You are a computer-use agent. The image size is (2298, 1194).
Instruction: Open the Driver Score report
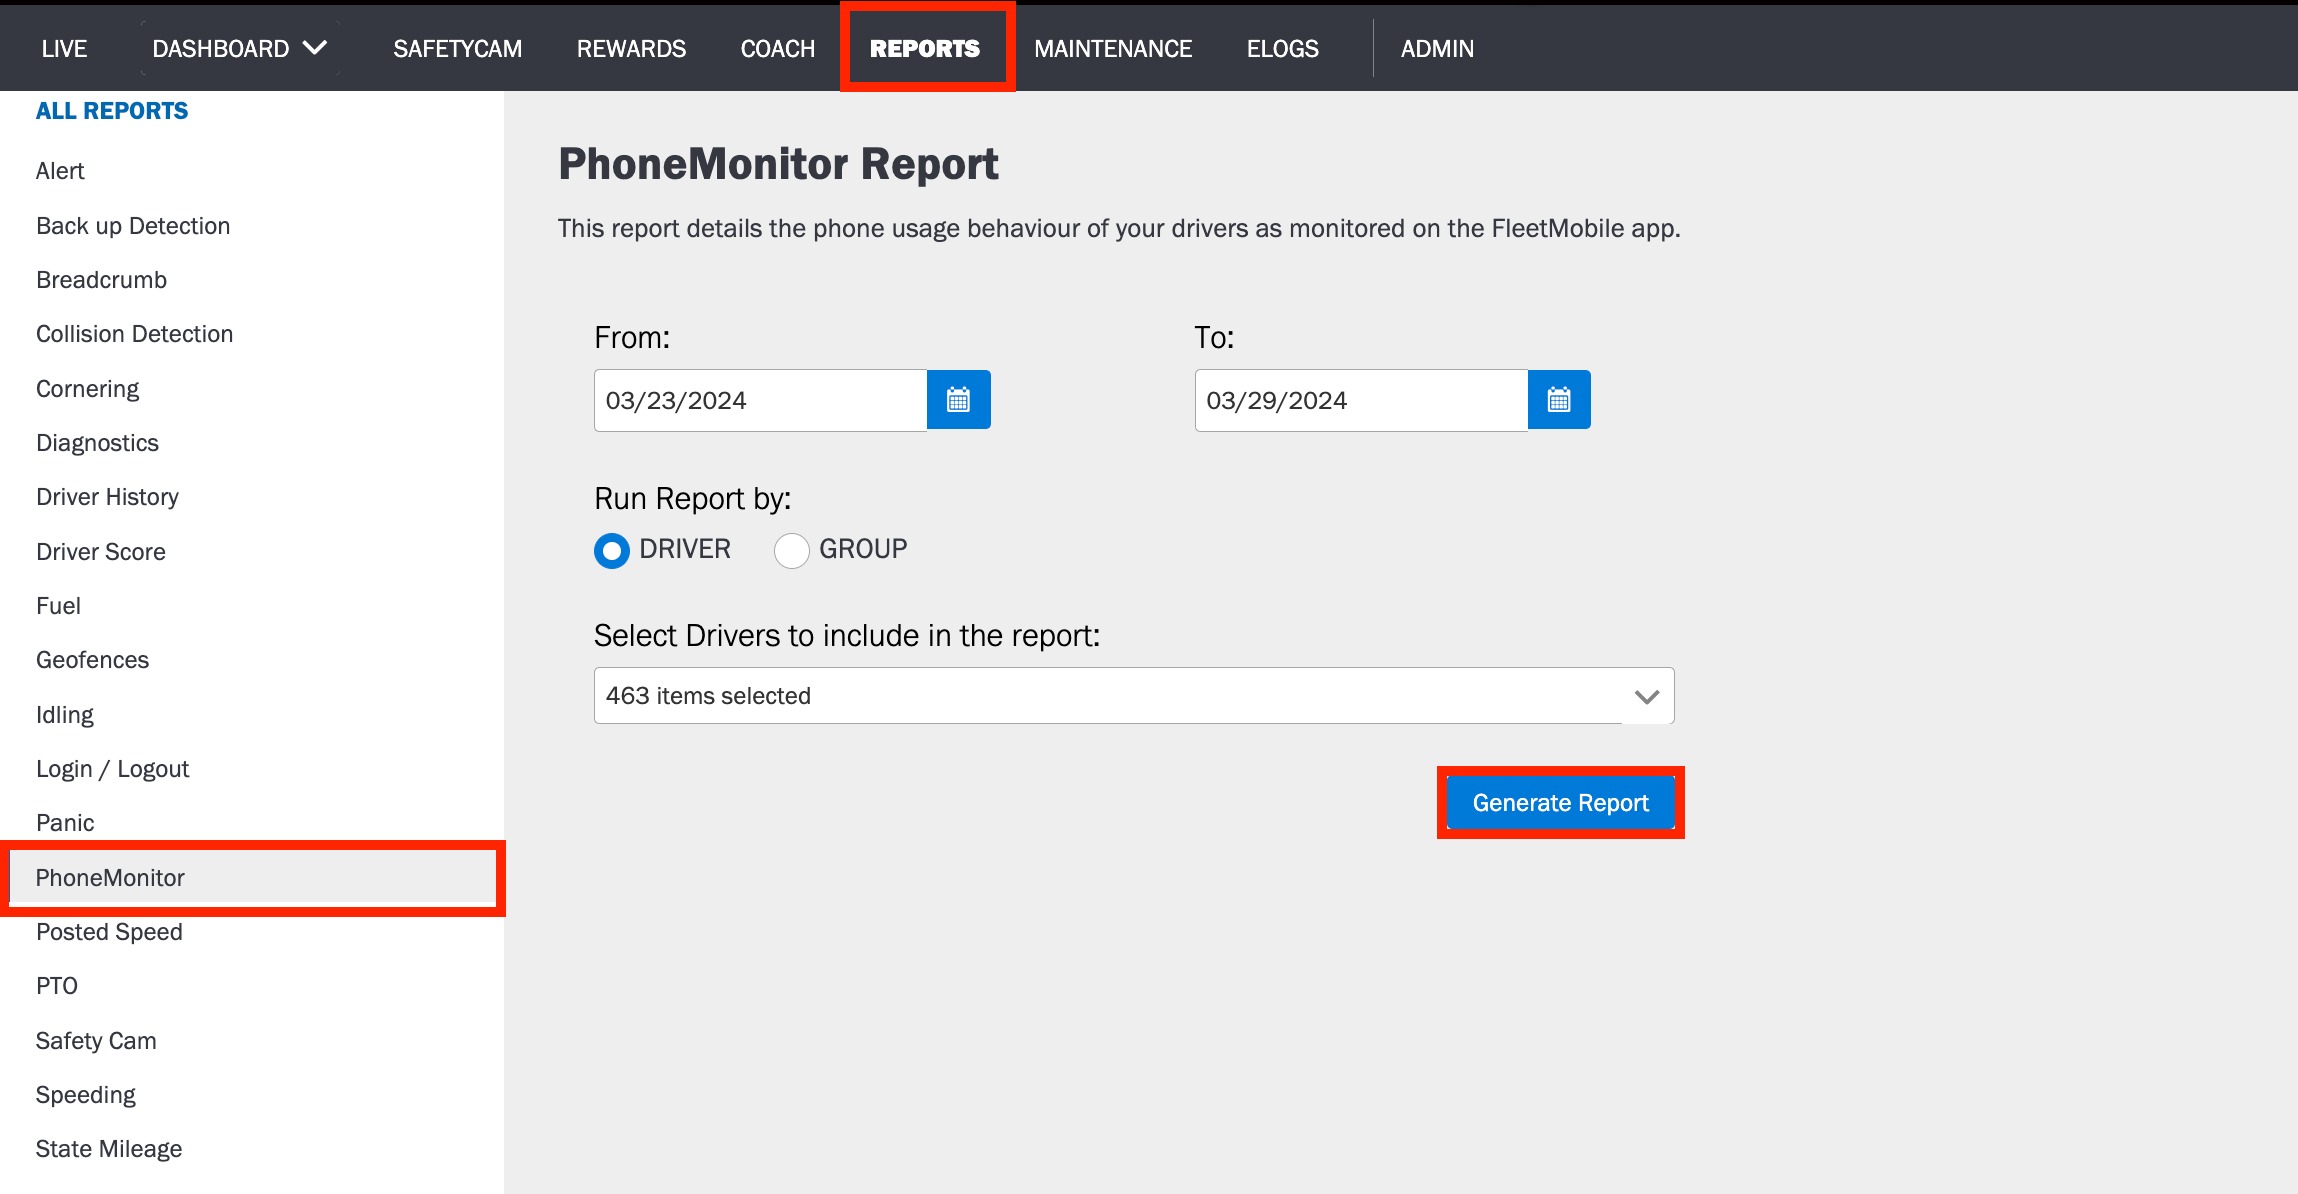click(101, 552)
